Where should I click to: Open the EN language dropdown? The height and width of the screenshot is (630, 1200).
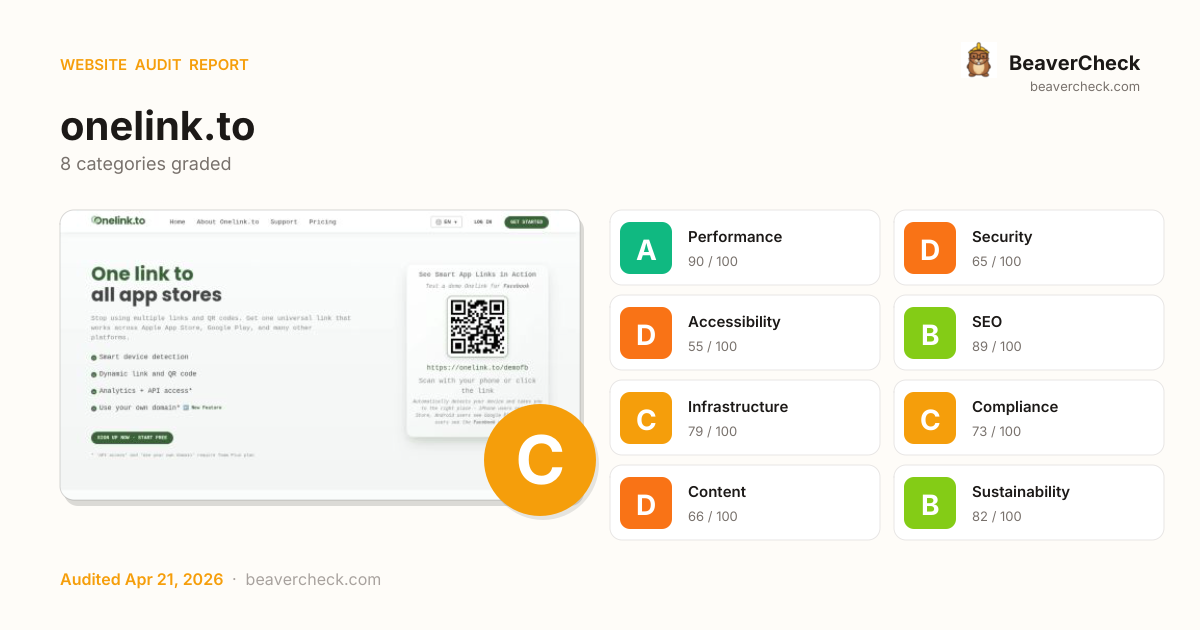click(445, 222)
